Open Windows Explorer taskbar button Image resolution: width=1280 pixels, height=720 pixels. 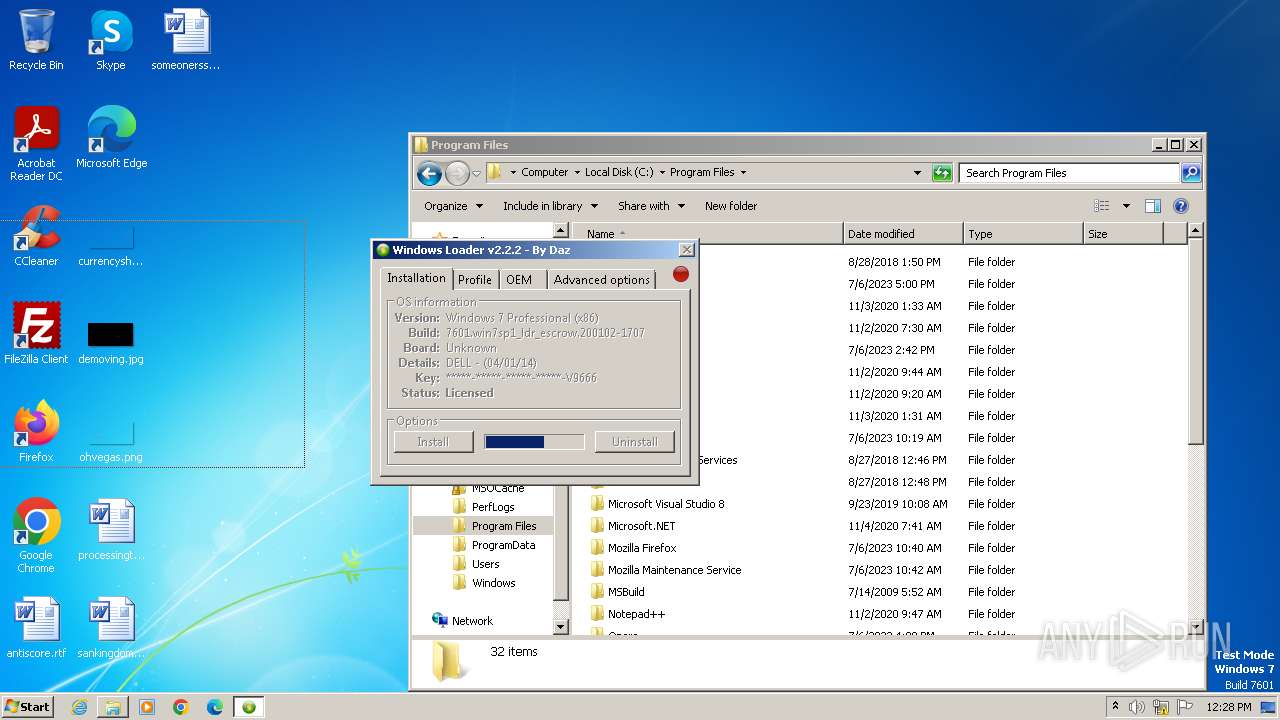point(113,707)
